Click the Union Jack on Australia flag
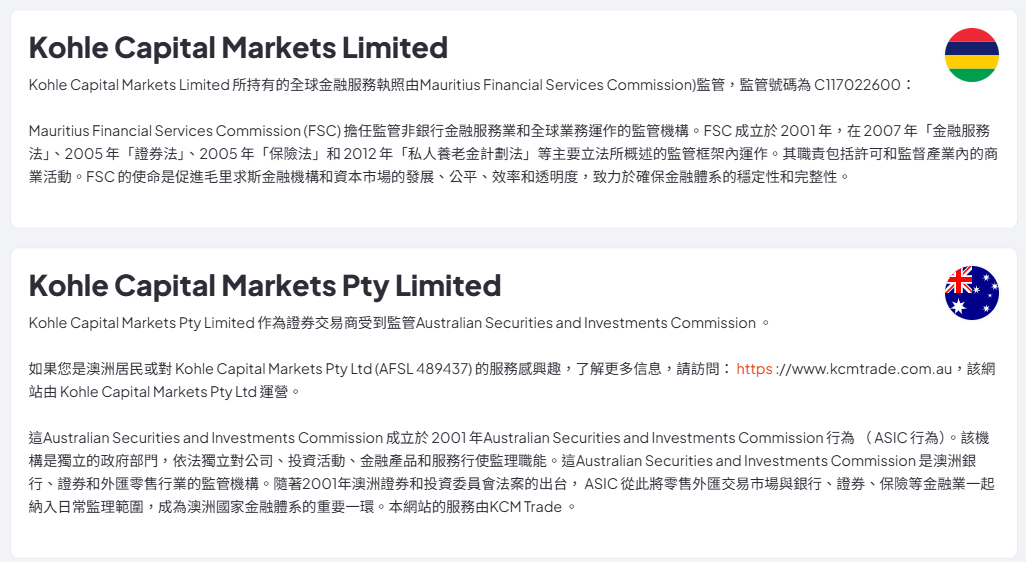Screen dimensions: 1026x562 (x=959, y=280)
